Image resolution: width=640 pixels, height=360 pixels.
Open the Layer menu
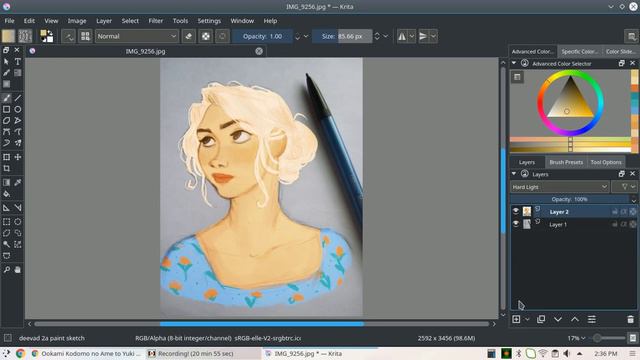[104, 21]
